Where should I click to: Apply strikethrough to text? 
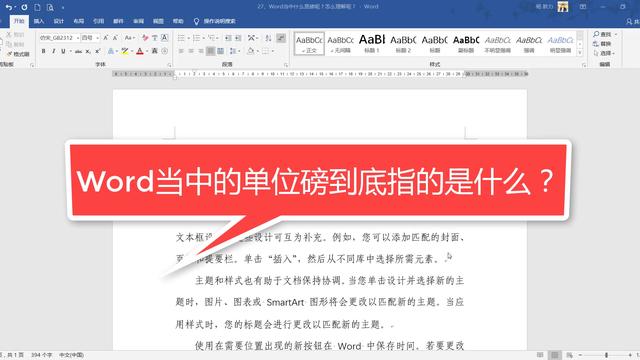(x=78, y=51)
